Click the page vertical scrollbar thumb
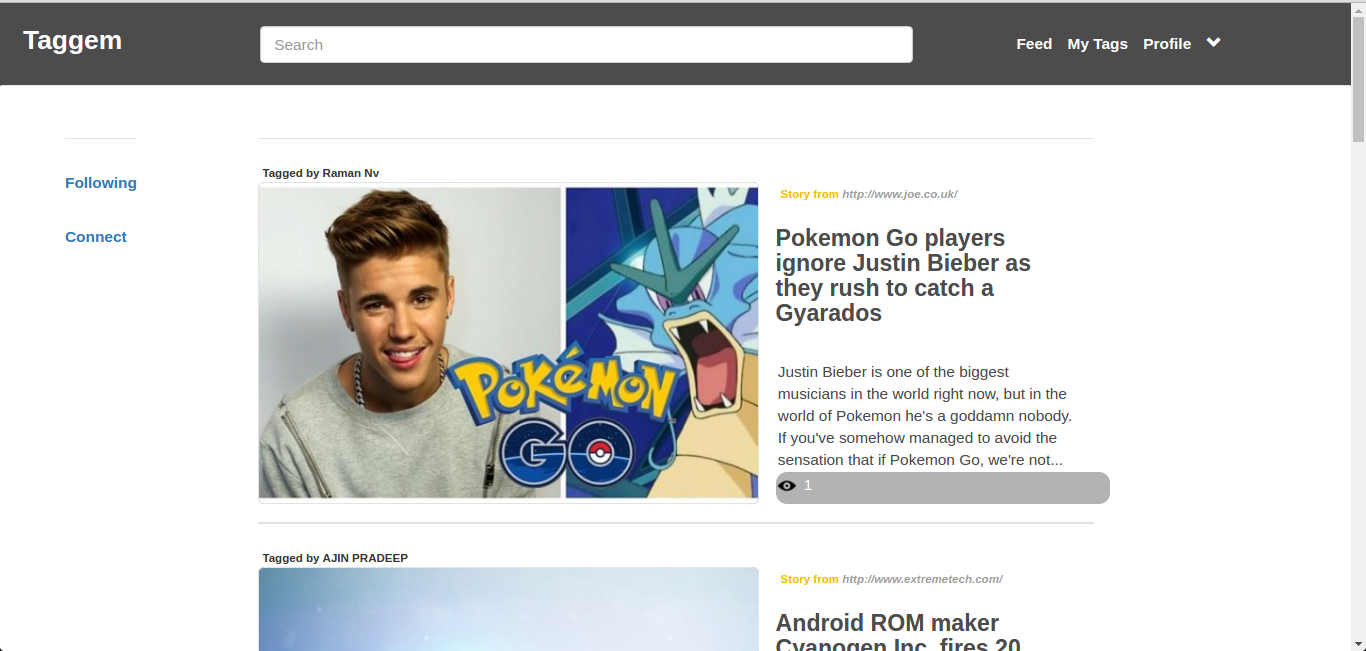 click(x=1358, y=80)
